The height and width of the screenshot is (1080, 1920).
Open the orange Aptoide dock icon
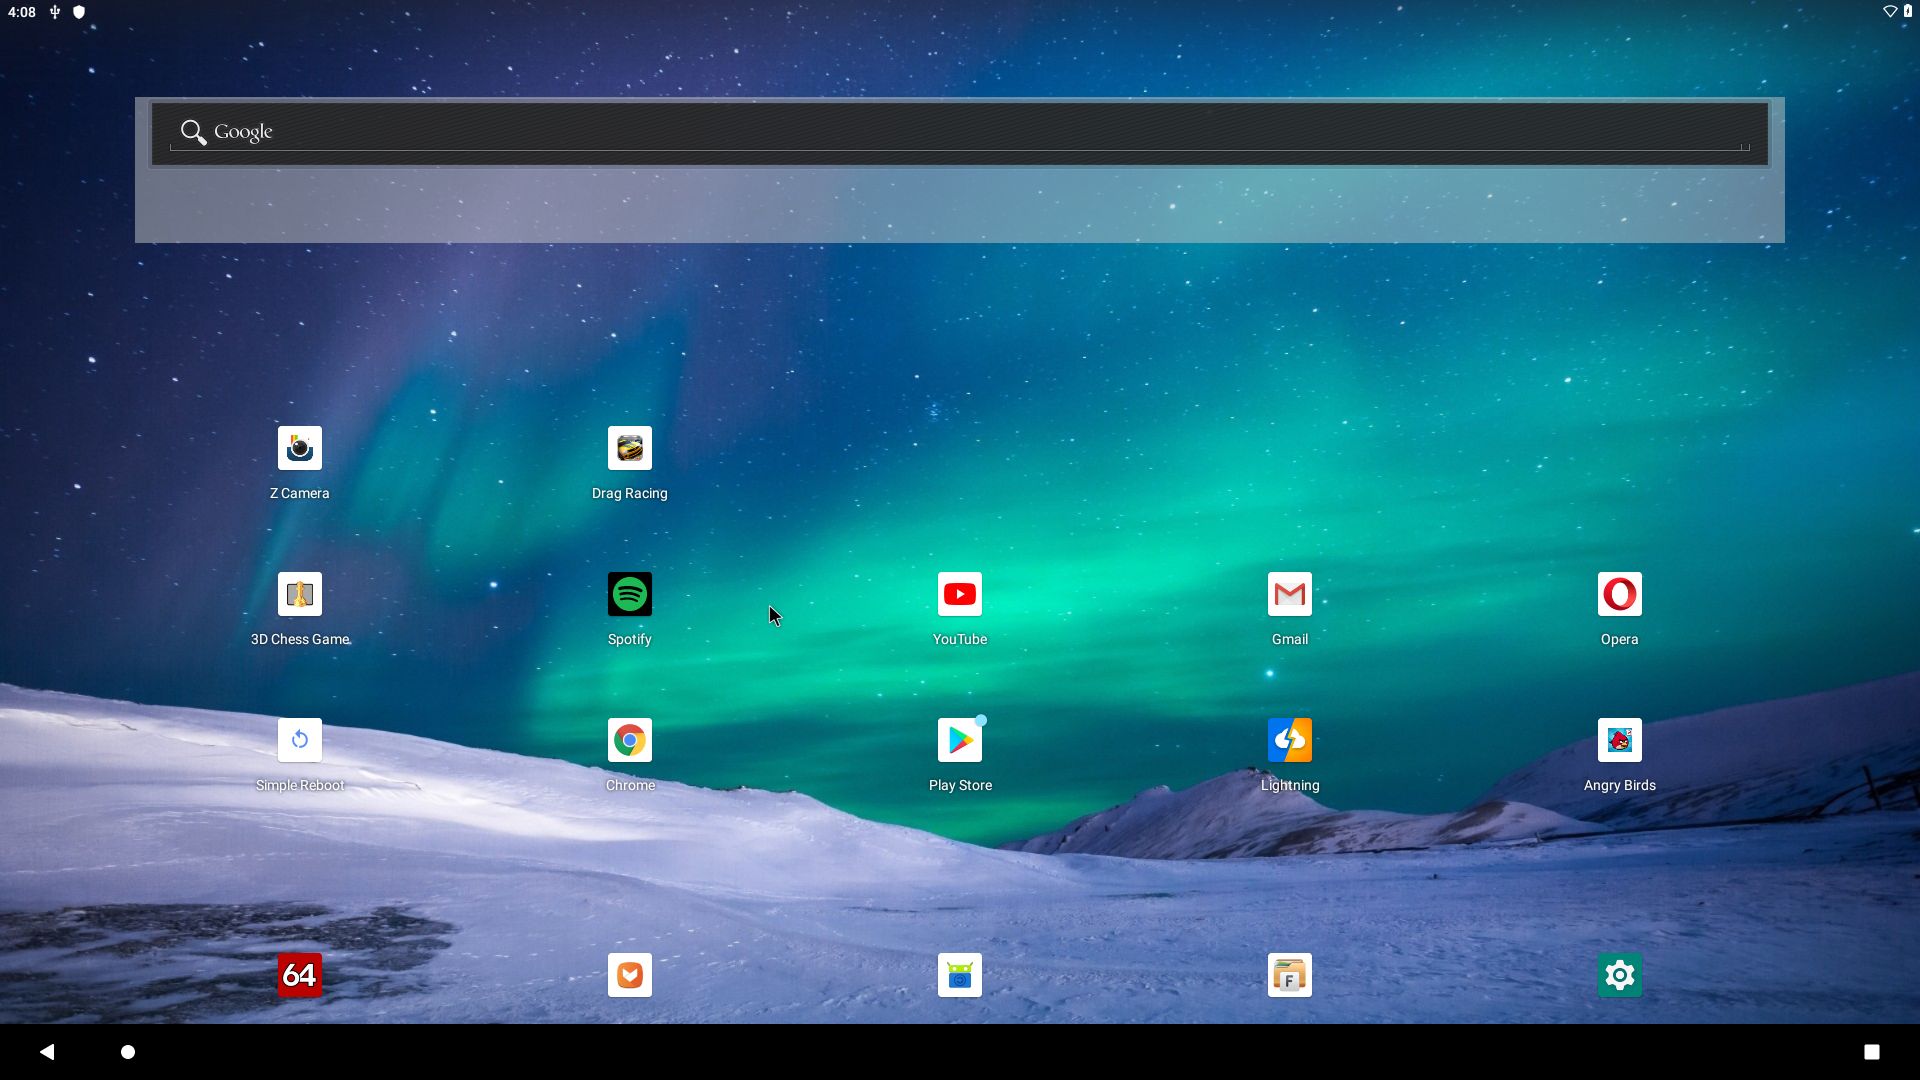tap(629, 975)
